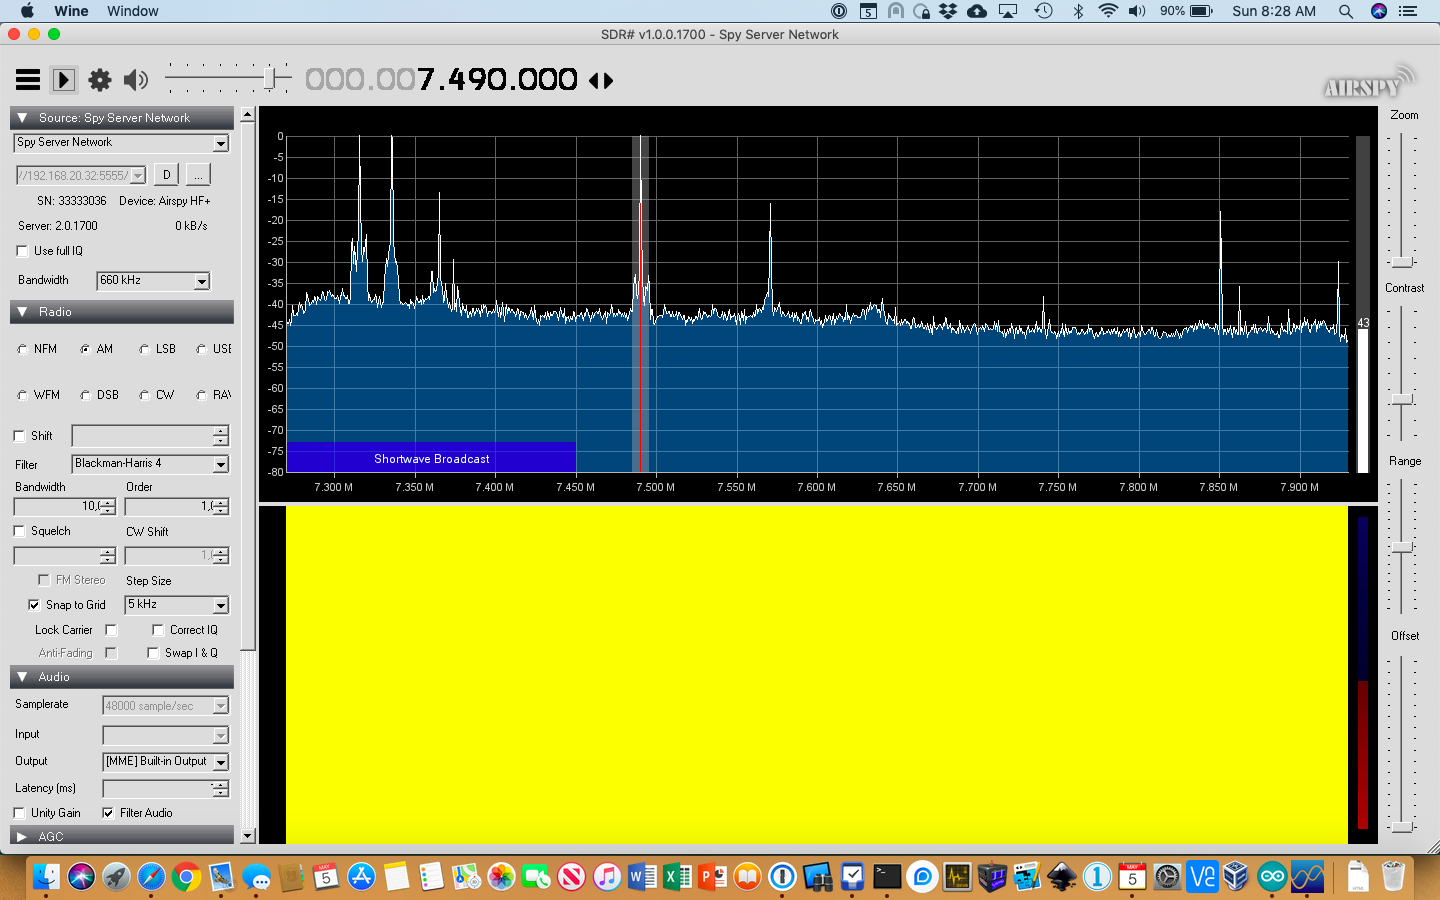Enable the Correct IQ checkbox
The height and width of the screenshot is (900, 1440).
[x=158, y=630]
